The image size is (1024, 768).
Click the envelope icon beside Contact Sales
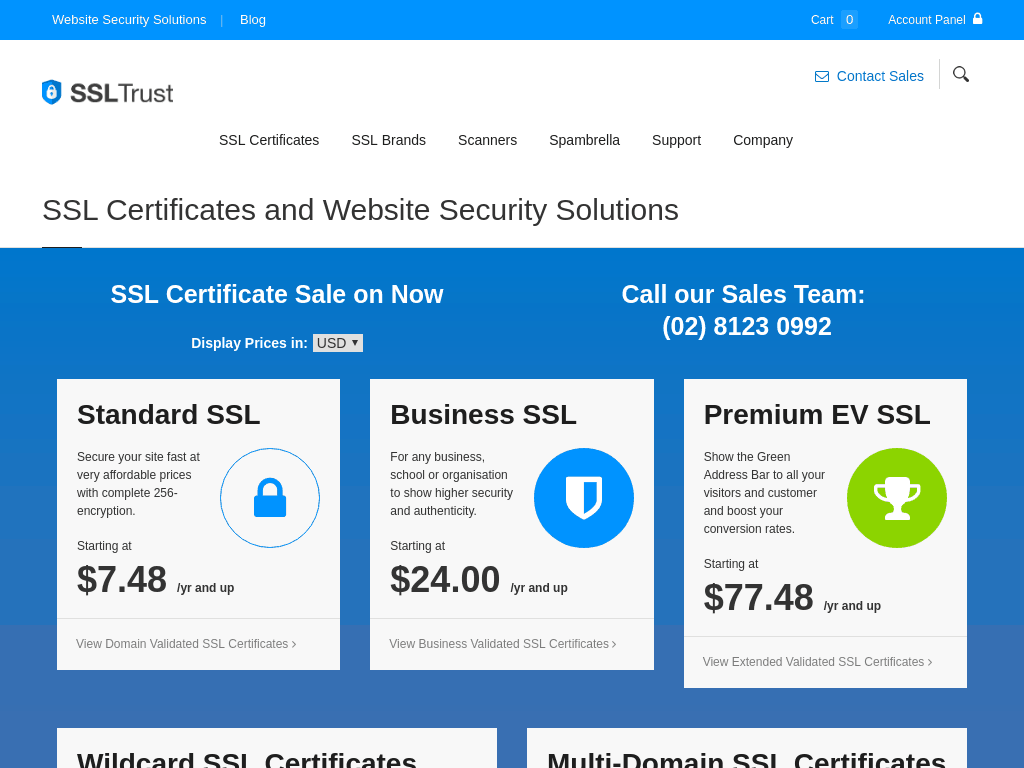tap(822, 76)
